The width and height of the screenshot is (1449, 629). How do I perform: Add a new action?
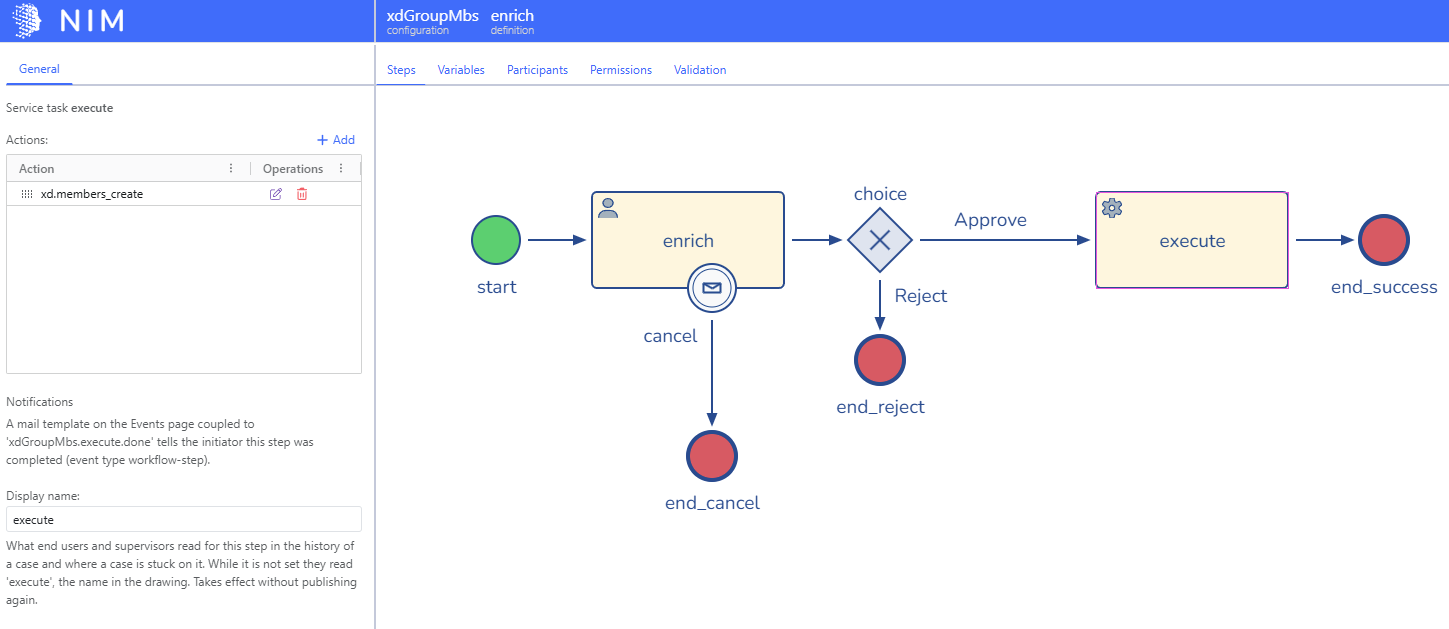[336, 140]
